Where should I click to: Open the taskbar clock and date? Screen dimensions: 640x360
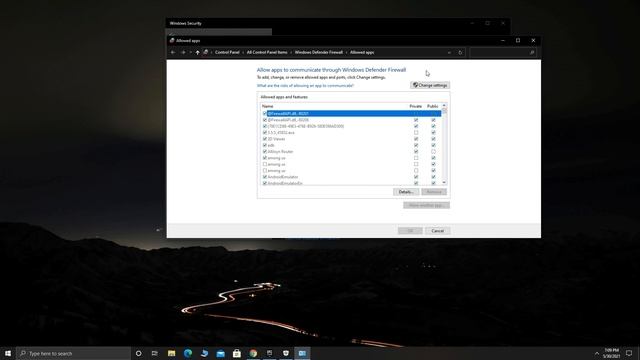coord(611,353)
